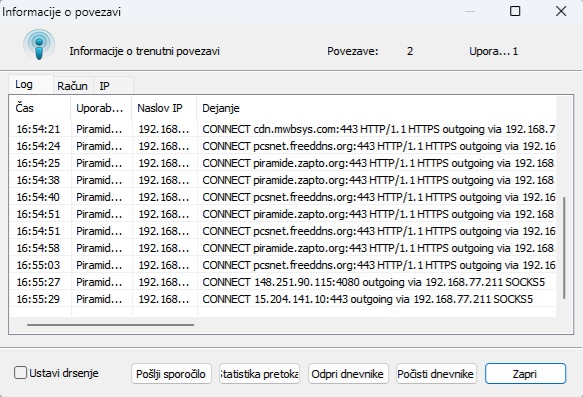Select log row at 16:54:24
The height and width of the screenshot is (397, 583).
283,146
